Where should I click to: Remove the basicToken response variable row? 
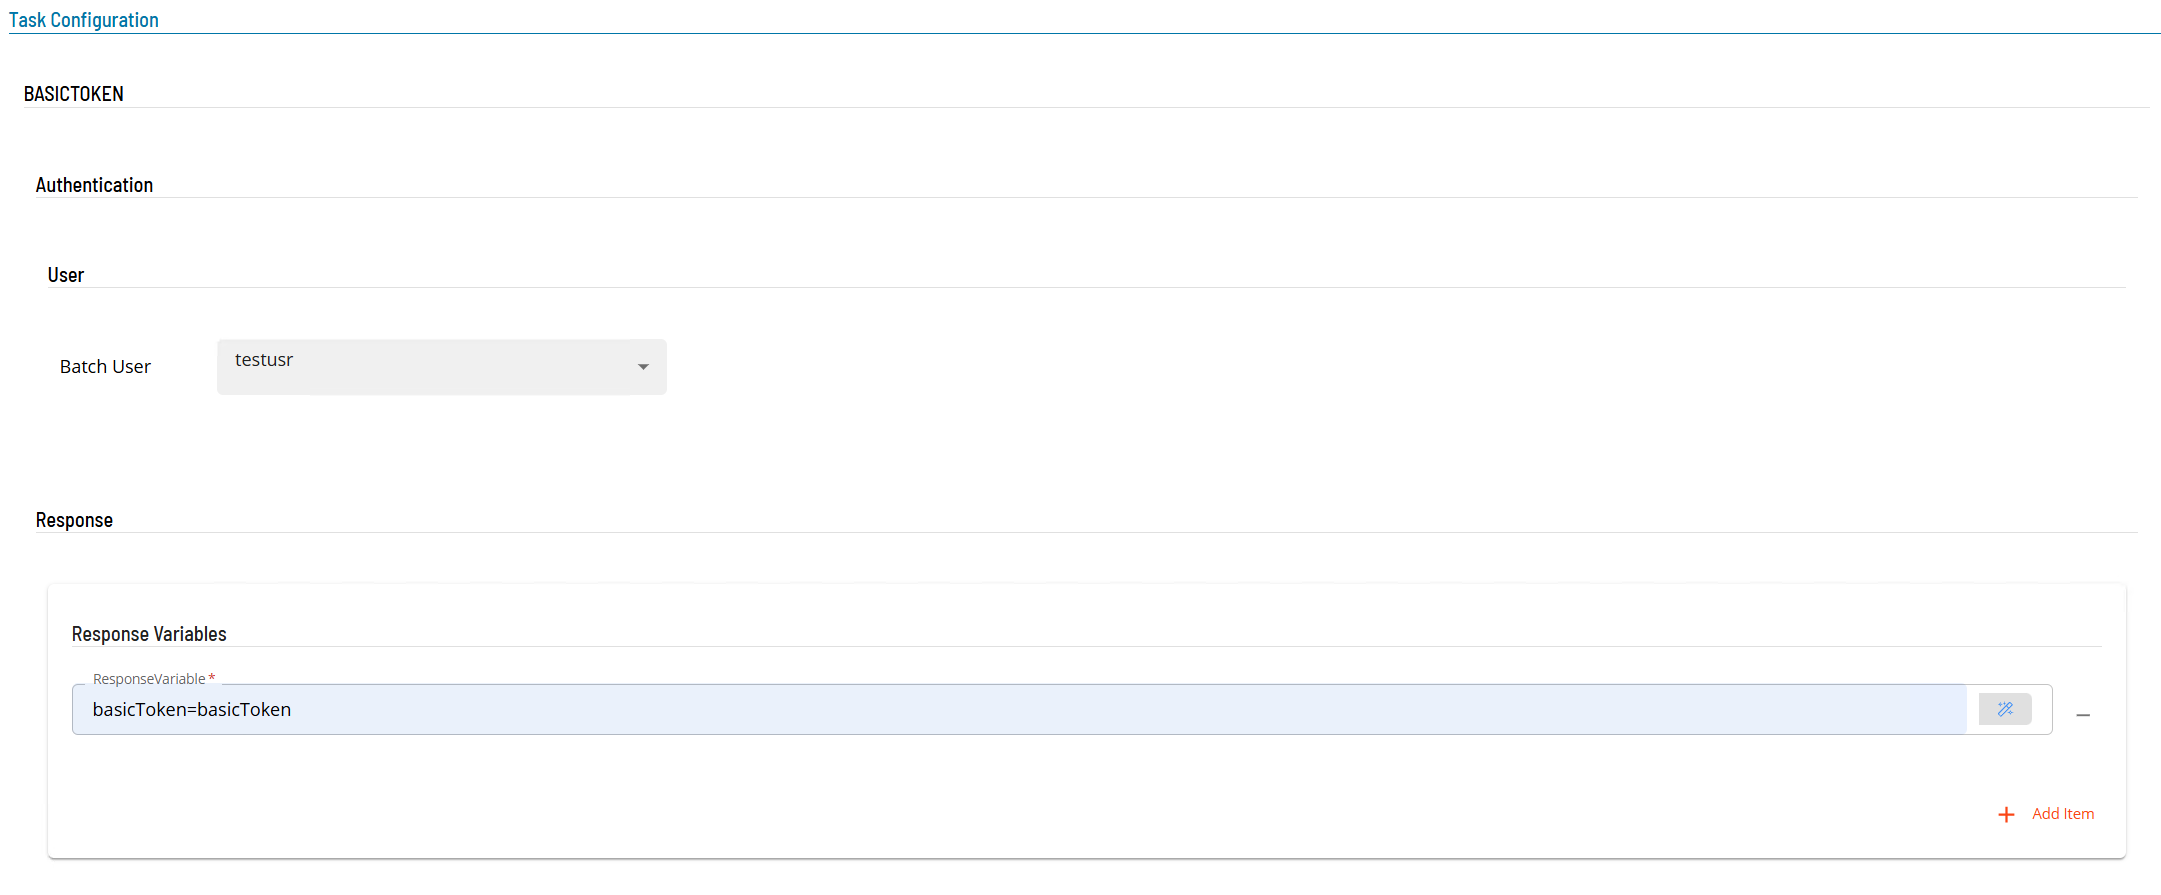pyautogui.click(x=2083, y=715)
